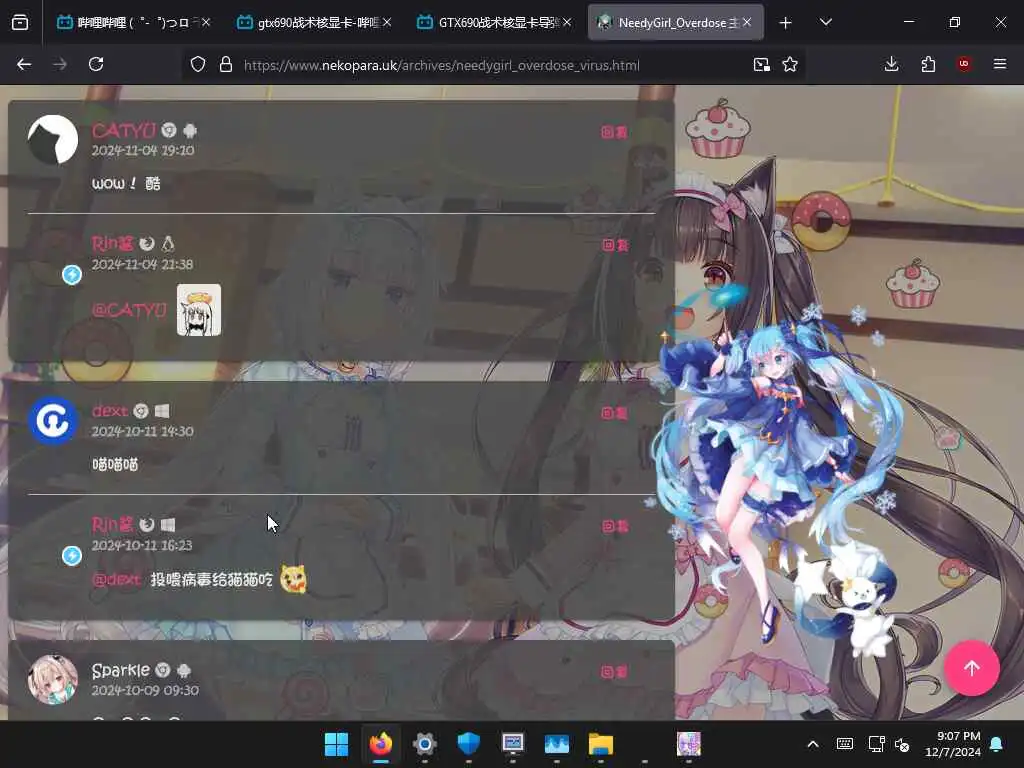Viewport: 1024px width, 768px height.
Task: Expand the list all tabs chevron
Action: point(826,23)
